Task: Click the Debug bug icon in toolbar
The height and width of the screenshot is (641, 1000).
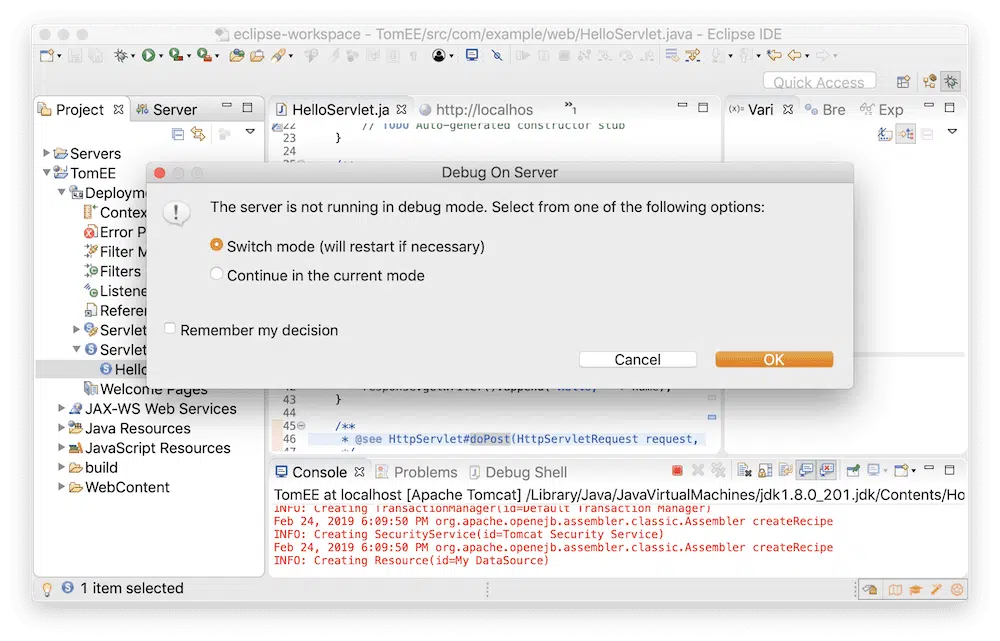Action: pyautogui.click(x=120, y=56)
